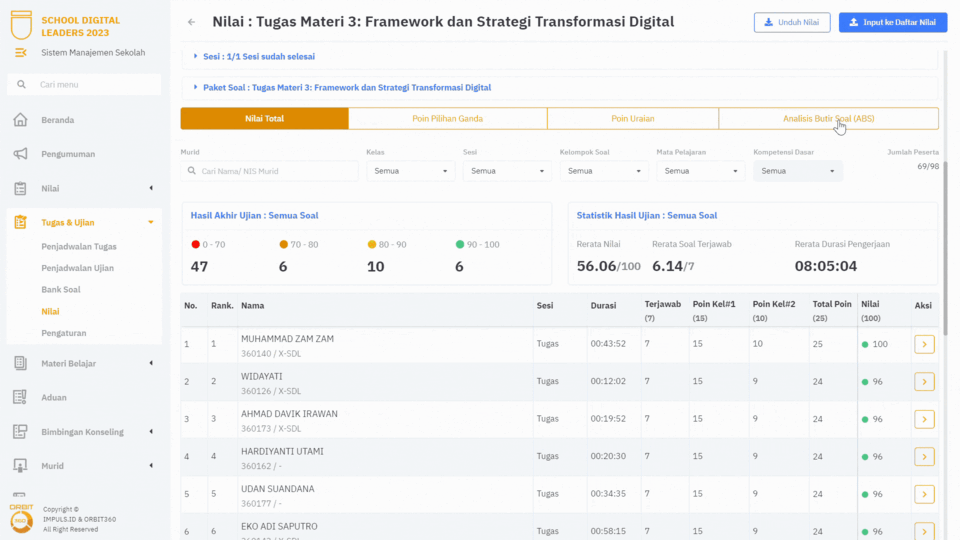Switch to Analisis Butir Soal (ABS) tab
This screenshot has width=960, height=540.
click(828, 119)
